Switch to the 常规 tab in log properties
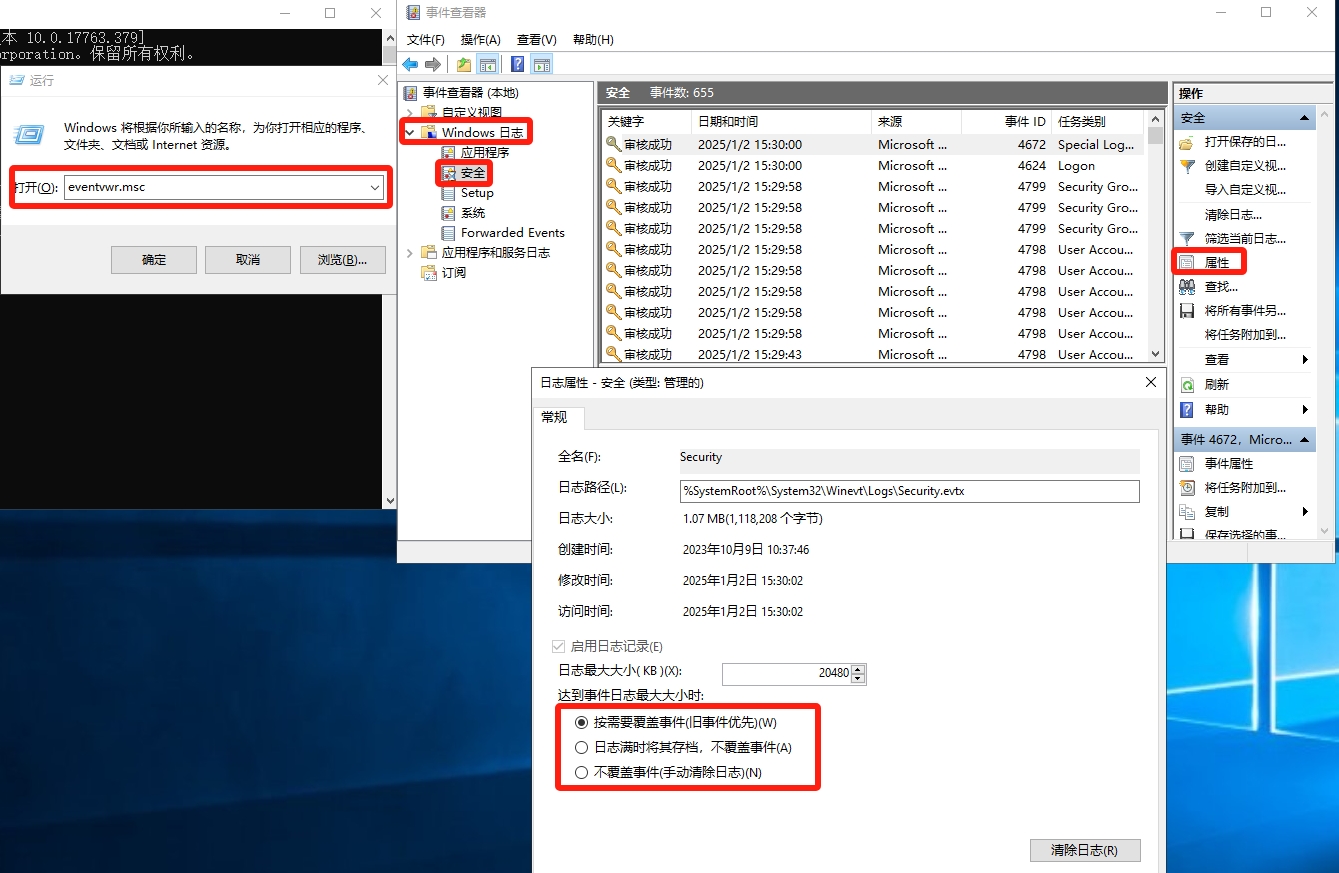 [556, 418]
